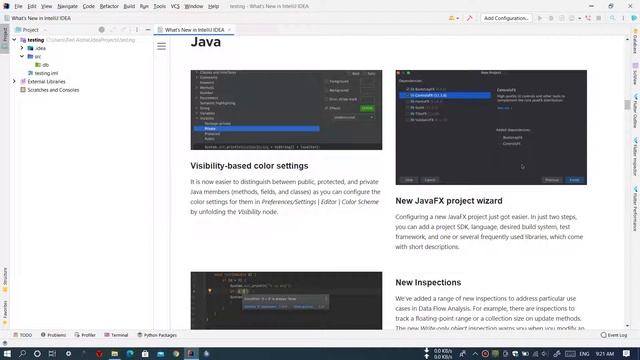Click the Build hammer icon in toolbar

(x=469, y=18)
